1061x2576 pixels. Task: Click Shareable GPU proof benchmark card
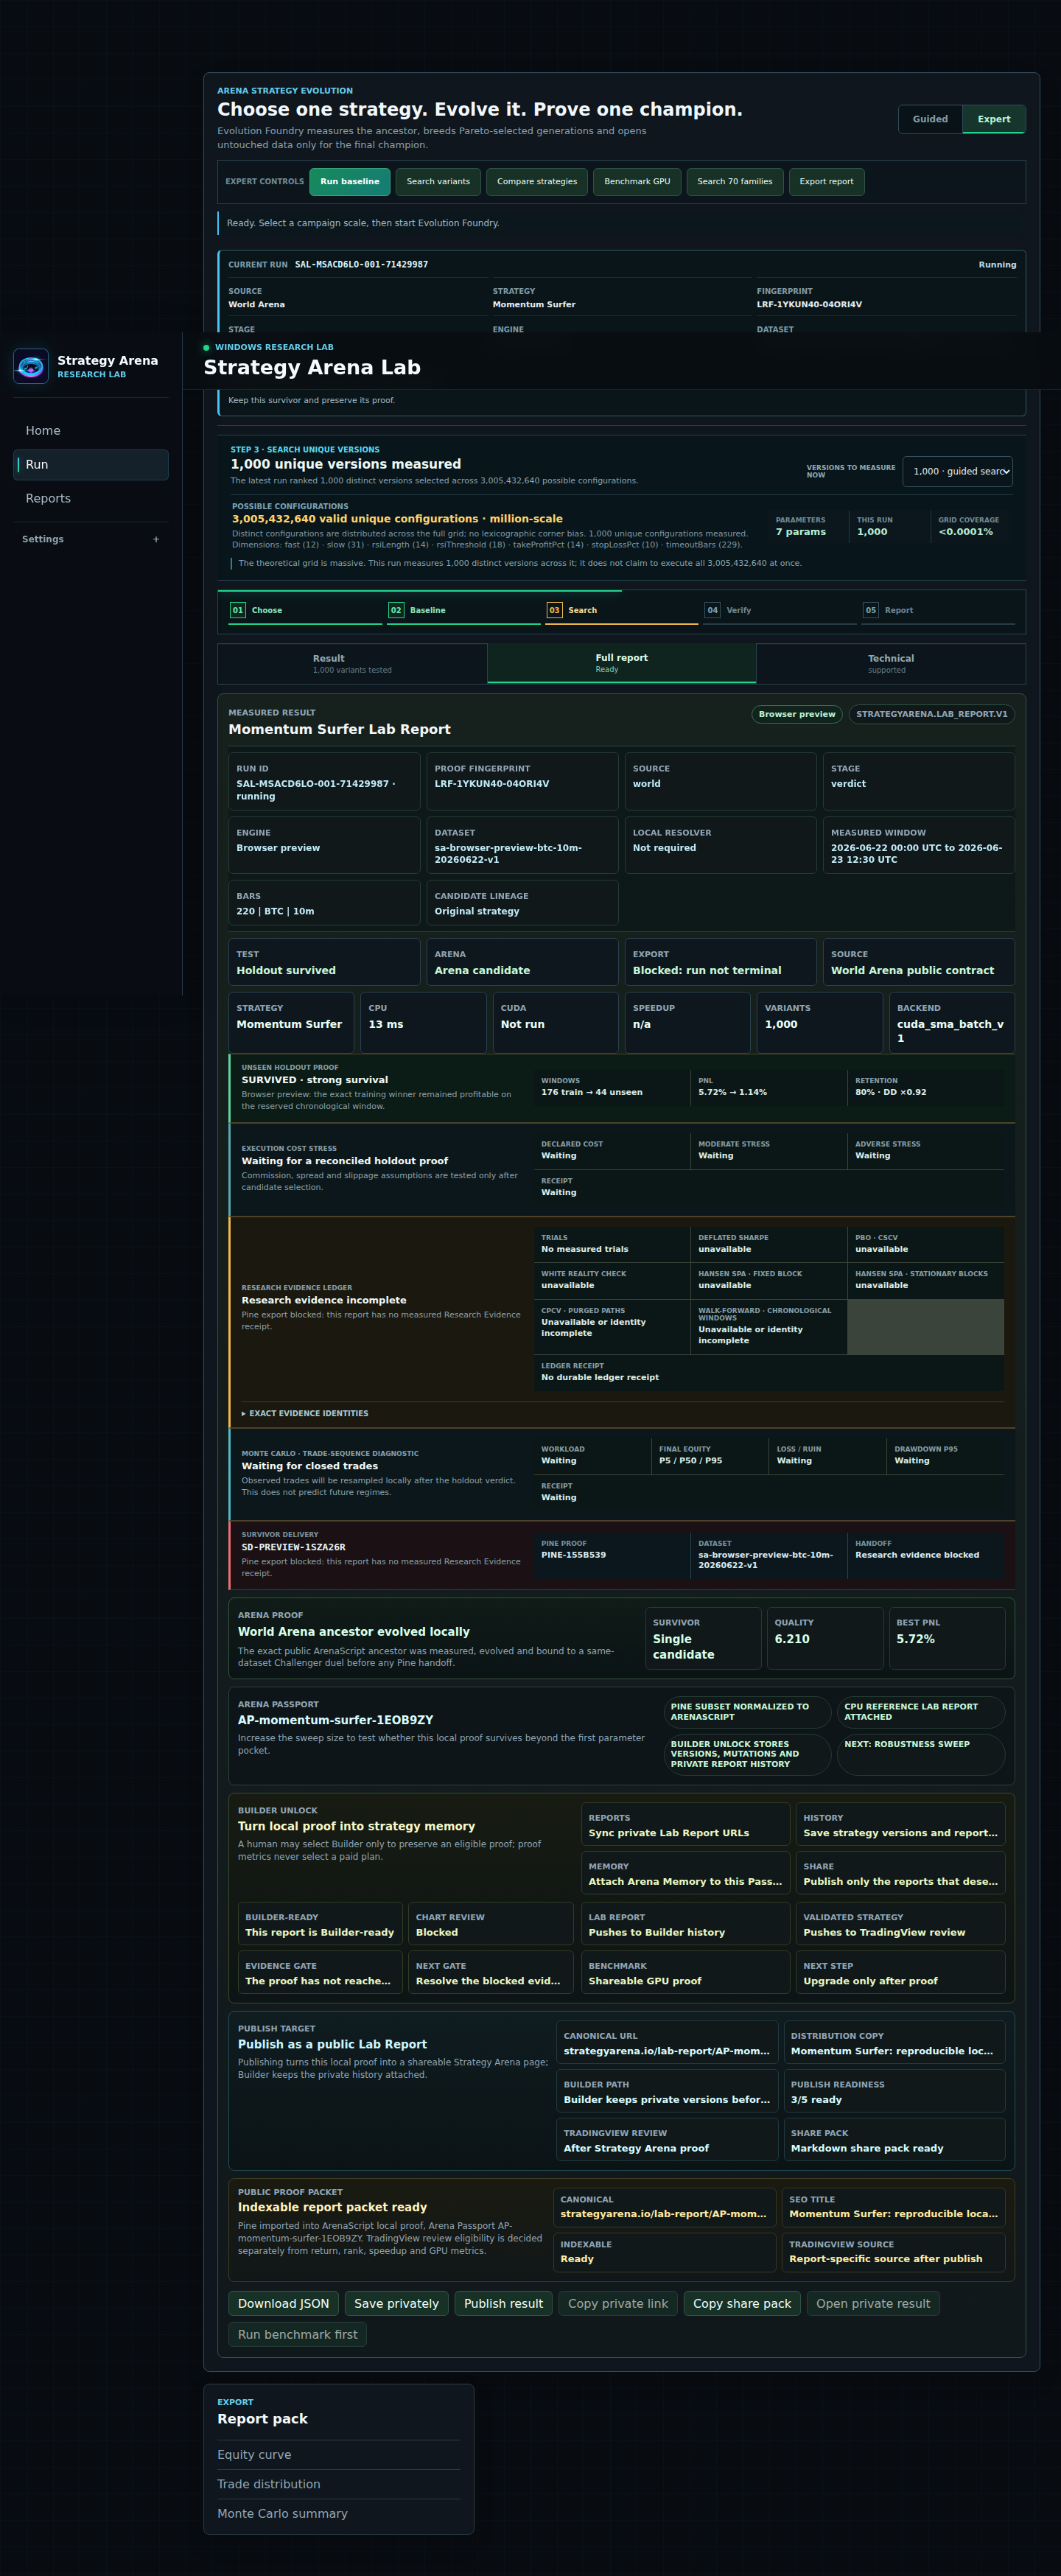(x=685, y=1973)
